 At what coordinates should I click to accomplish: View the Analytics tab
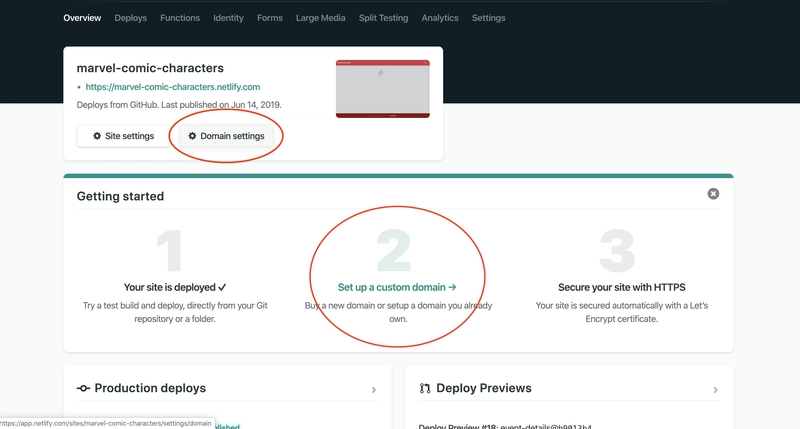440,18
